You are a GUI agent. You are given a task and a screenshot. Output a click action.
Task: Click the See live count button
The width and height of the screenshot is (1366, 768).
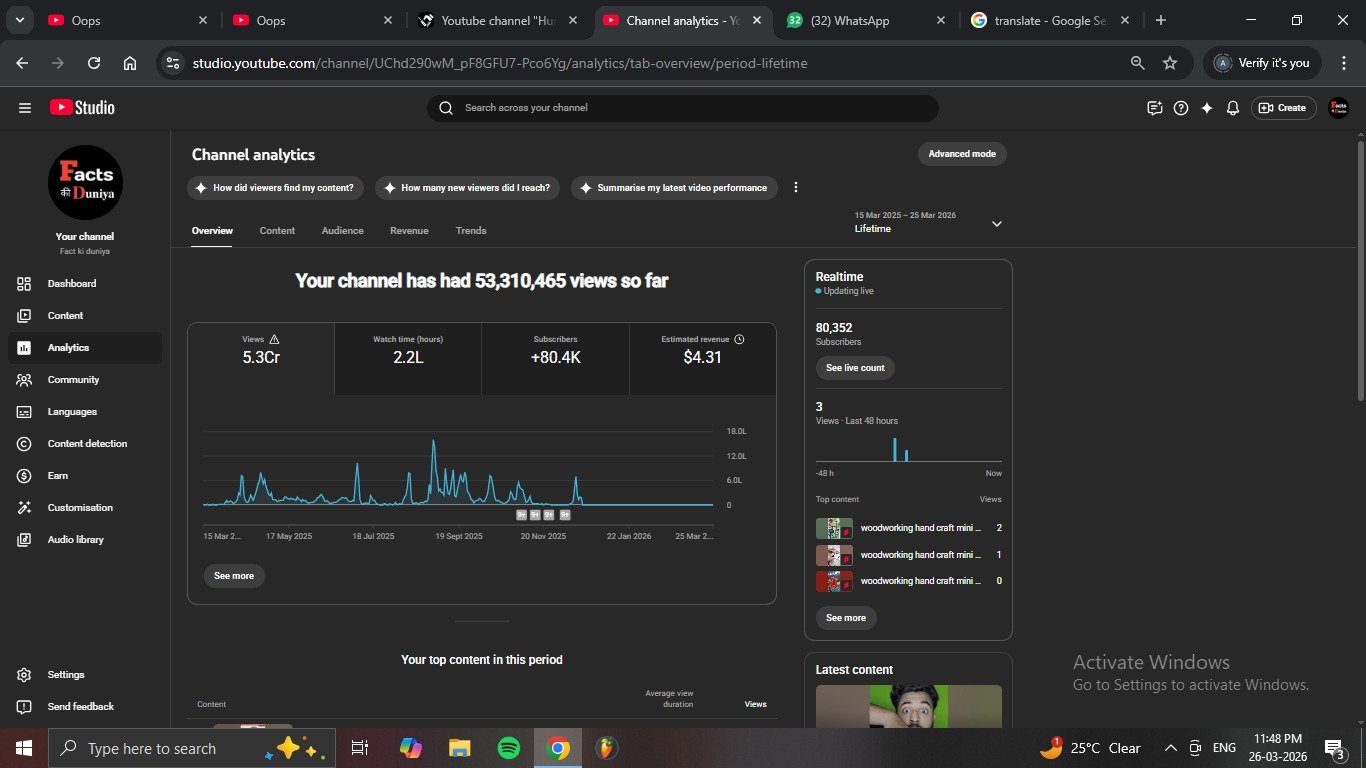click(855, 368)
